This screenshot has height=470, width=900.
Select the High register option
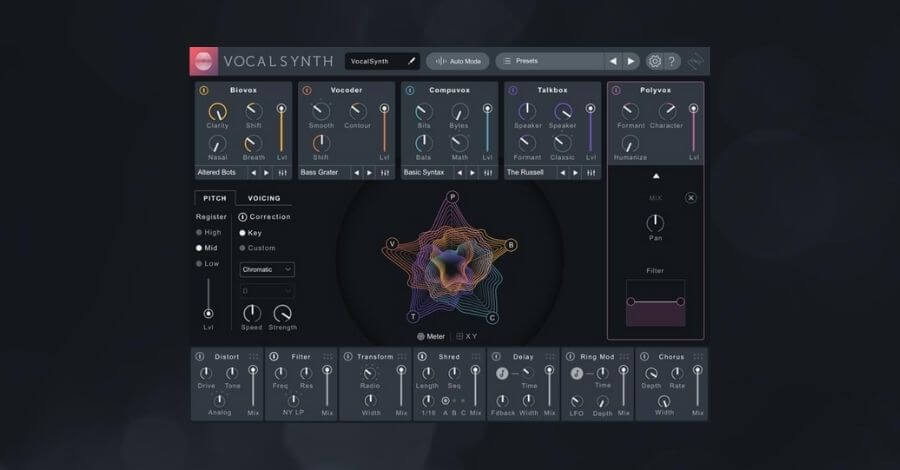pyautogui.click(x=208, y=232)
